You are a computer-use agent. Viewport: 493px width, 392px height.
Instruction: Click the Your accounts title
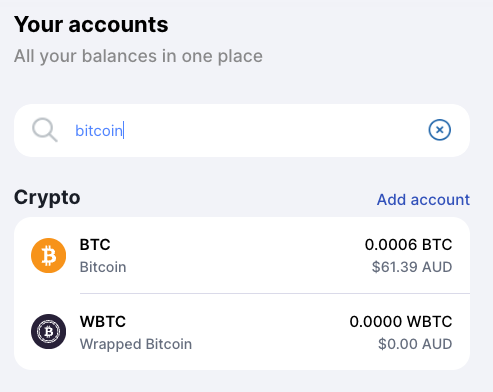(x=91, y=25)
